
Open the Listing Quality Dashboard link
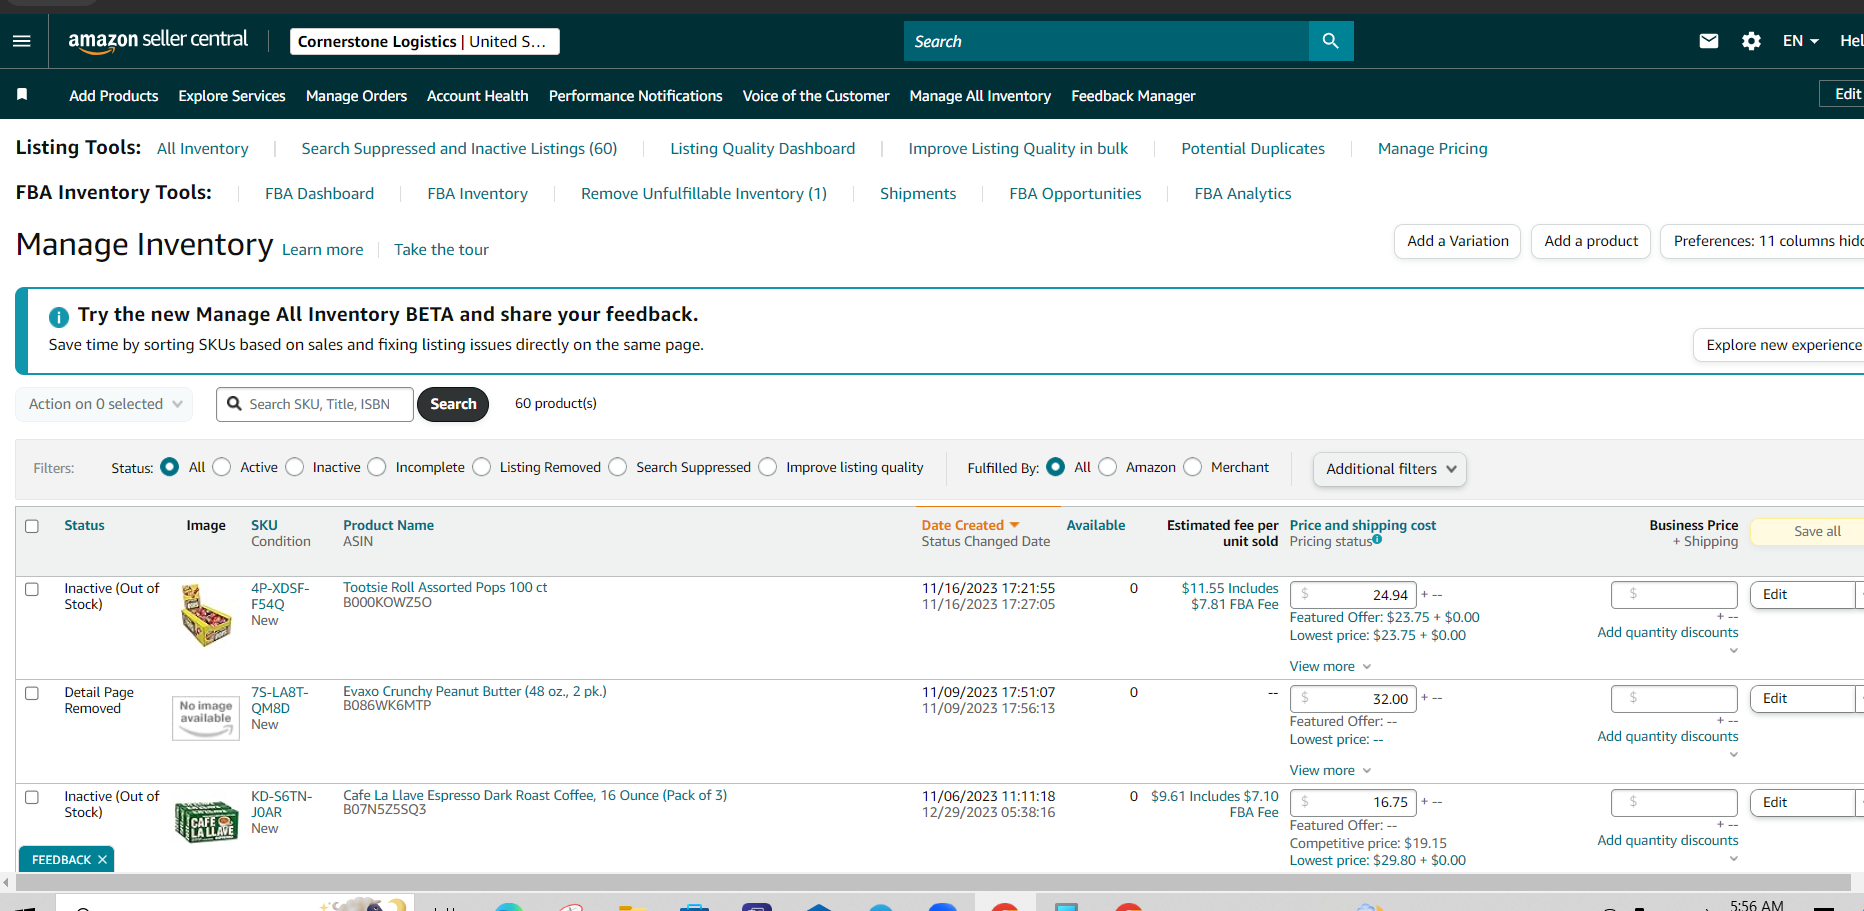763,149
